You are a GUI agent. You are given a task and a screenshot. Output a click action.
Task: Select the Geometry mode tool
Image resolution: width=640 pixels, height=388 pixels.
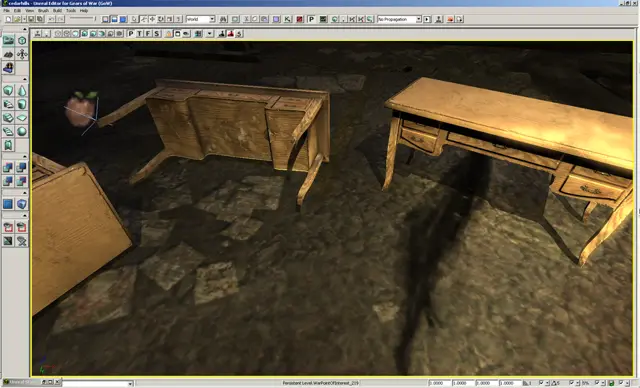click(22, 40)
